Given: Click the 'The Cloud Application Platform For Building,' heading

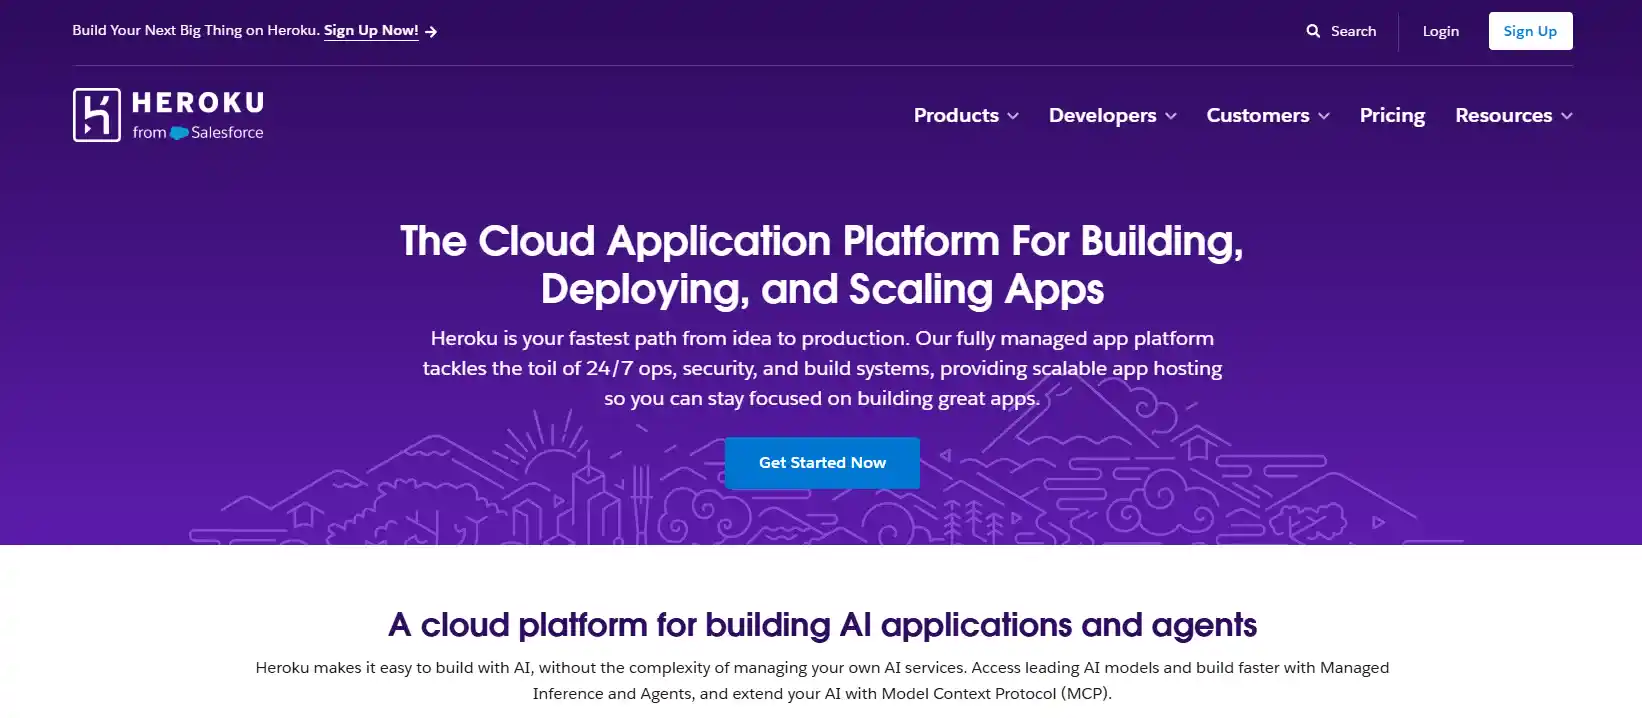Looking at the screenshot, I should tap(822, 241).
